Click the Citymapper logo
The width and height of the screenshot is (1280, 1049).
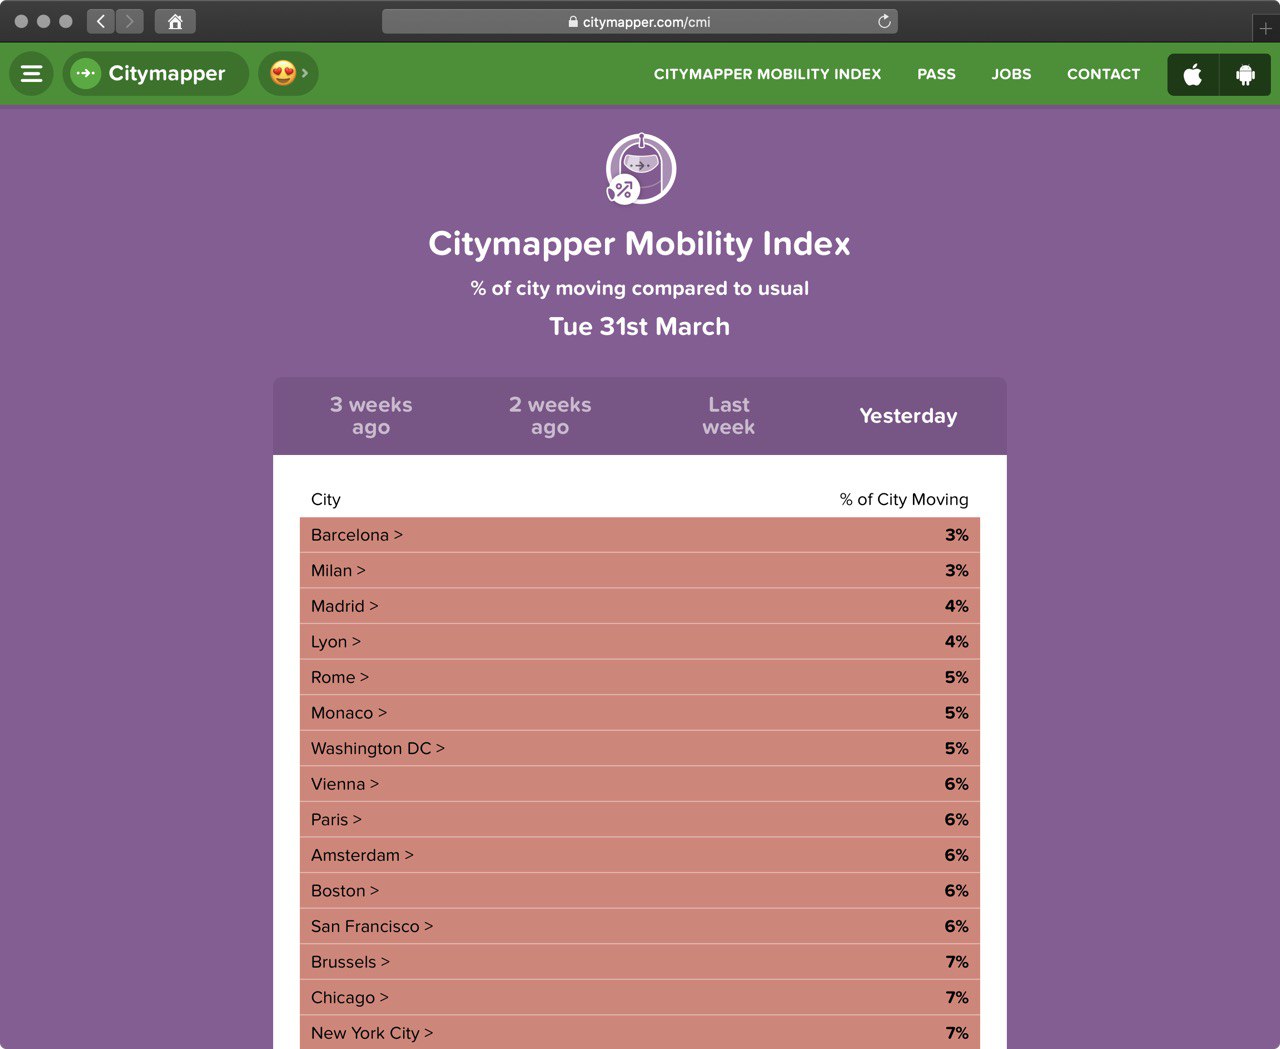tap(155, 74)
